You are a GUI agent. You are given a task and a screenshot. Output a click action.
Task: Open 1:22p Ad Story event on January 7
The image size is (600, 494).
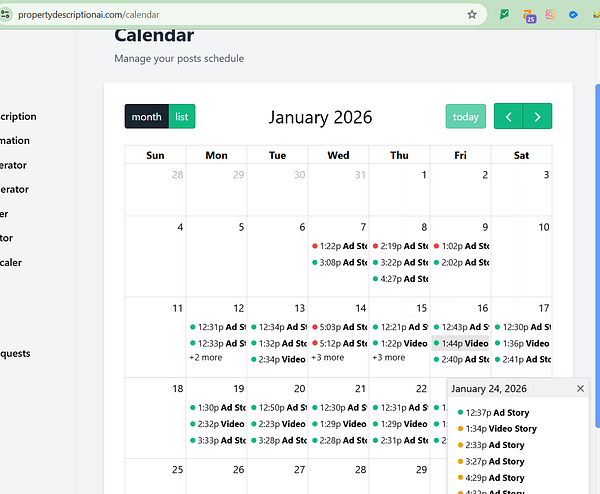click(x=339, y=246)
